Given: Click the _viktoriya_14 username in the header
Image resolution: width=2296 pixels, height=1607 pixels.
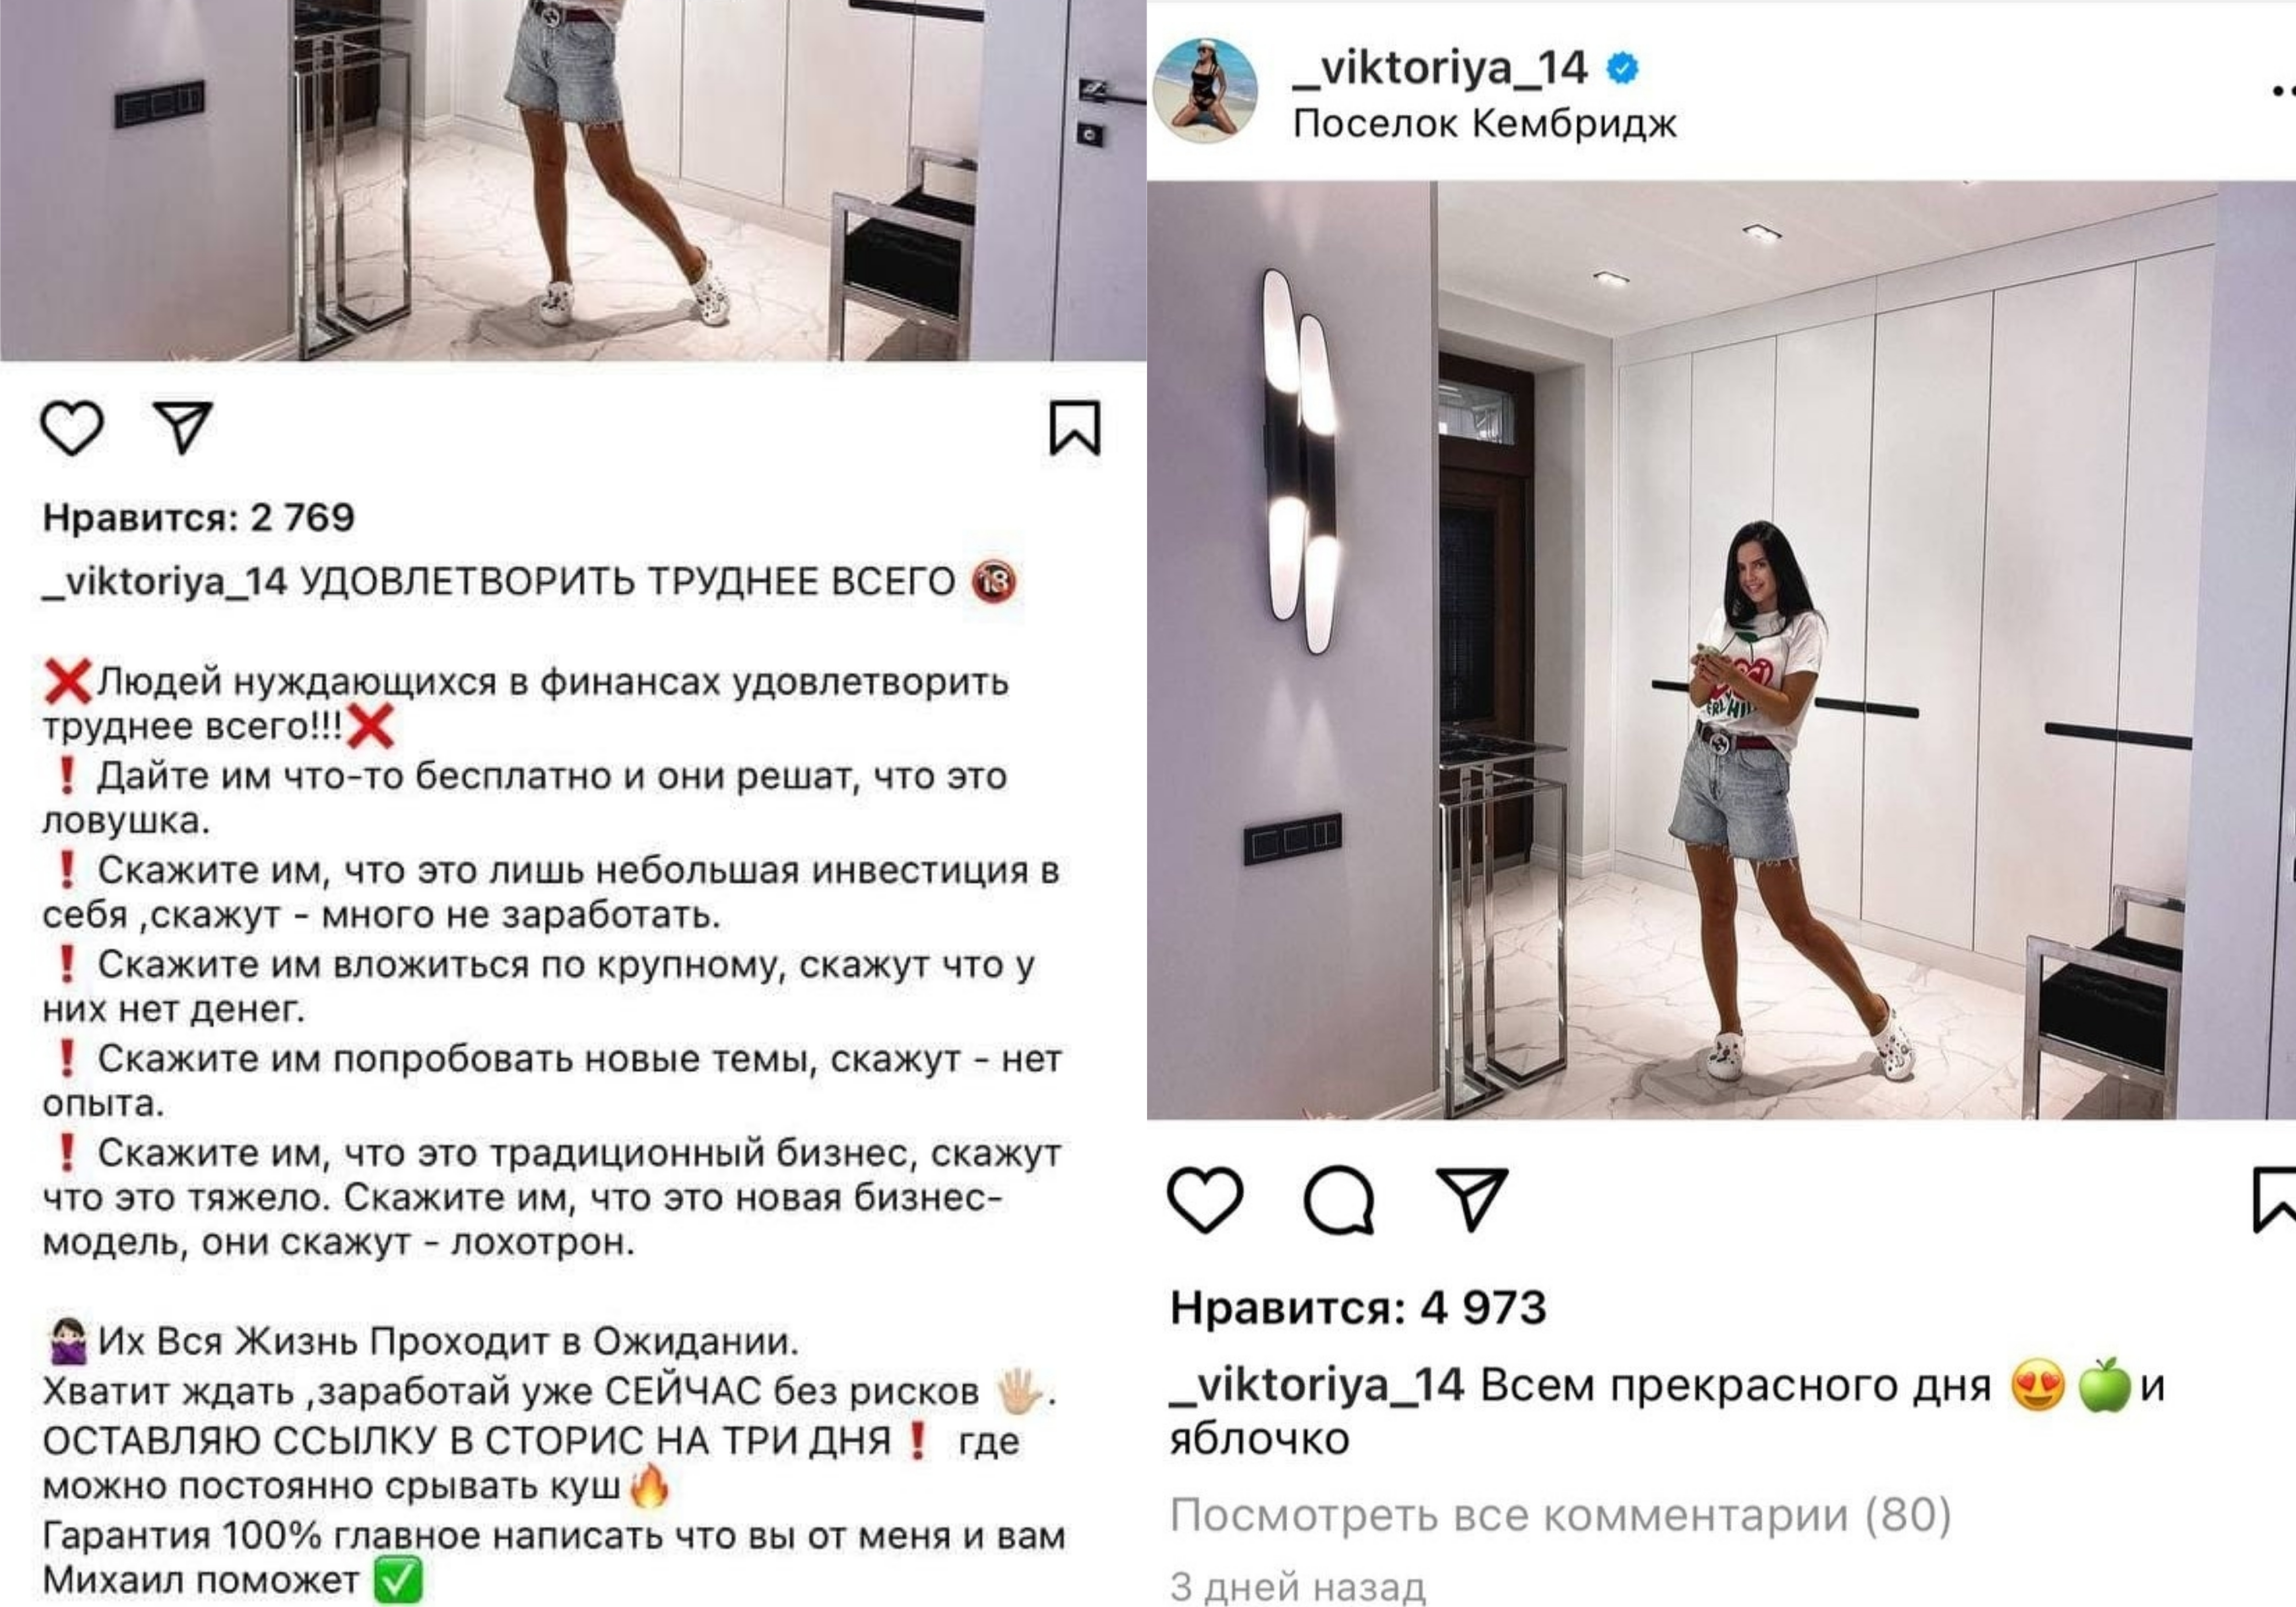Looking at the screenshot, I should [x=1439, y=68].
